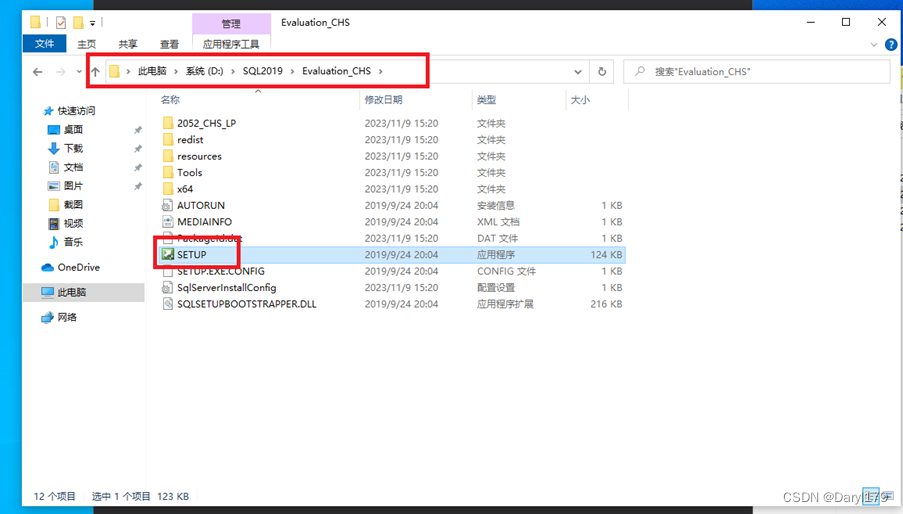This screenshot has height=514, width=903.
Task: Click the 文档 pin icon
Action: pyautogui.click(x=138, y=167)
